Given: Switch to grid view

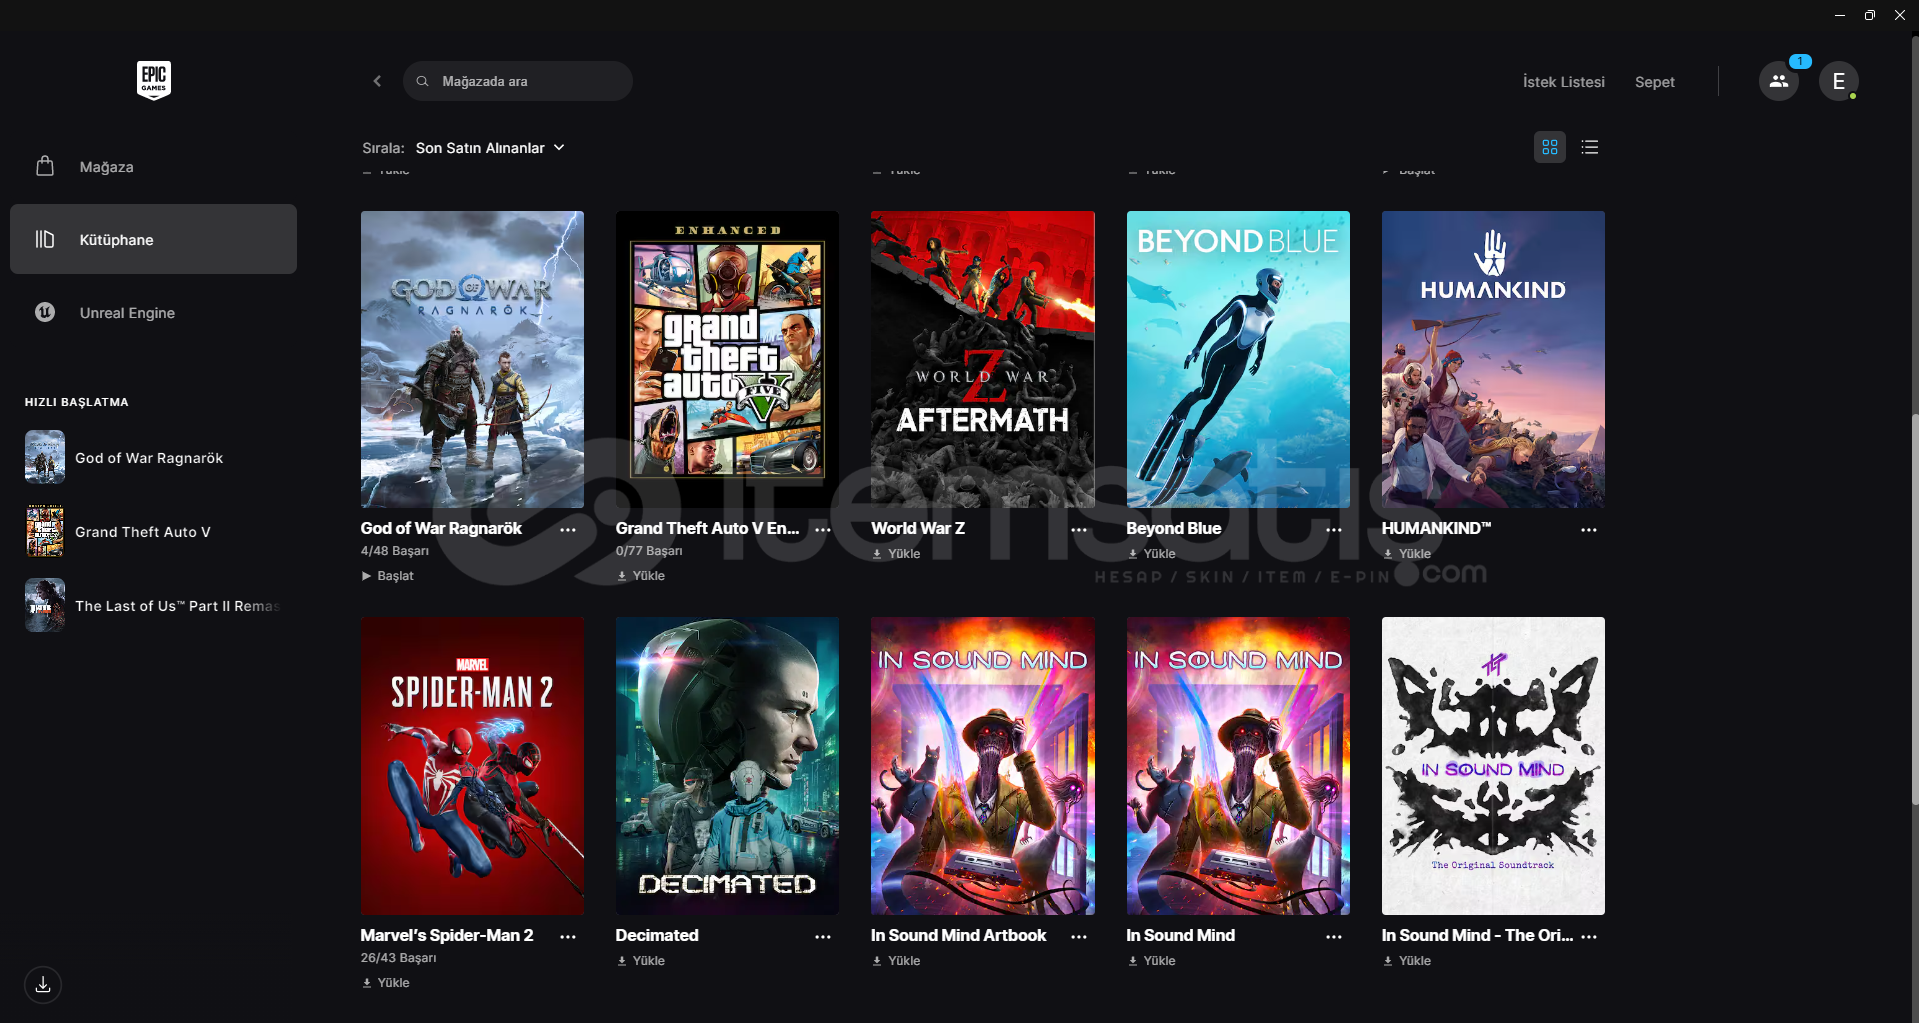Looking at the screenshot, I should click(x=1550, y=147).
